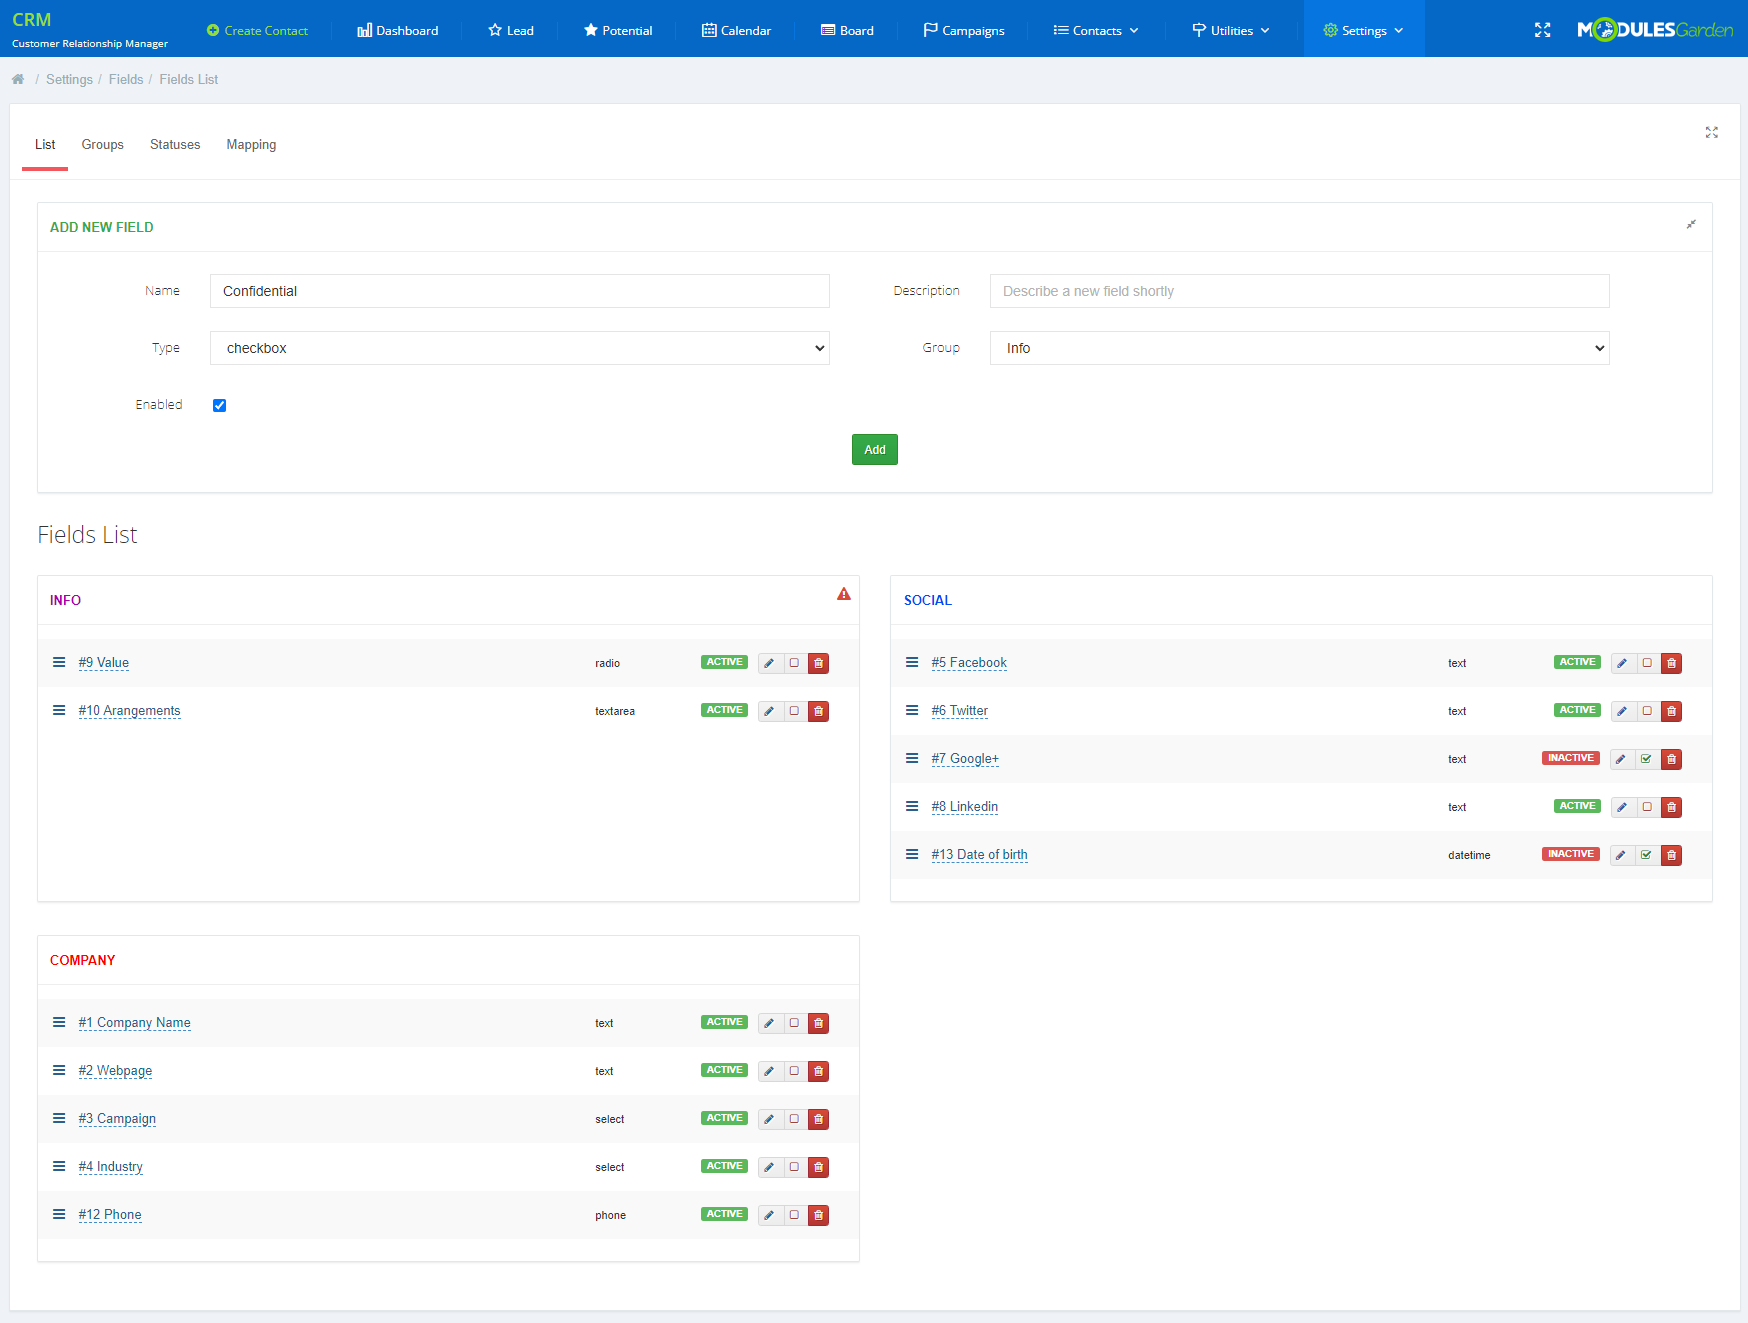This screenshot has width=1748, height=1323.
Task: Switch to the Groups tab
Action: [x=102, y=144]
